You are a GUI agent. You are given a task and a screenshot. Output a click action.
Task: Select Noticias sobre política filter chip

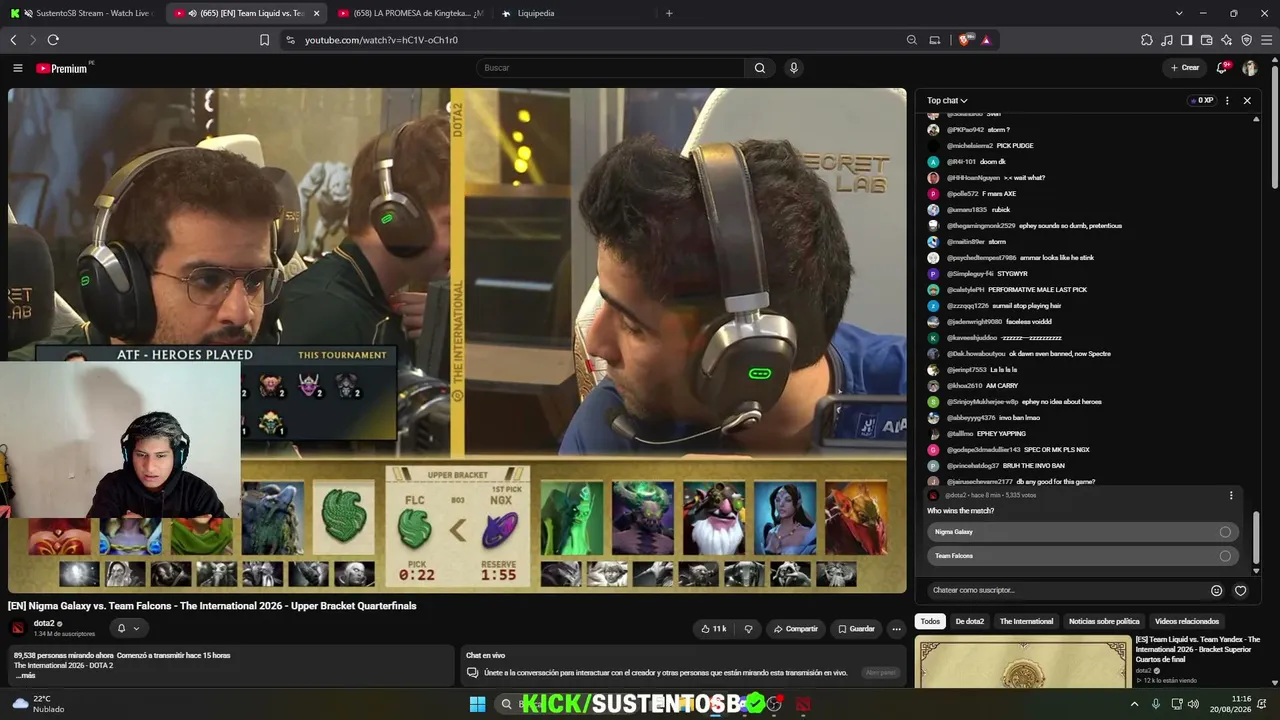pyautogui.click(x=1104, y=621)
